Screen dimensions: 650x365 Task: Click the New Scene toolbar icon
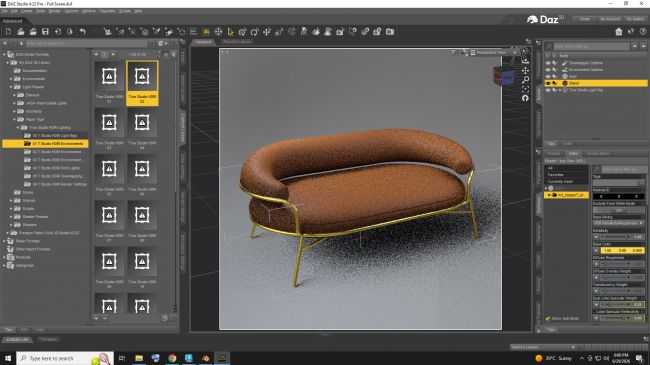8,32
